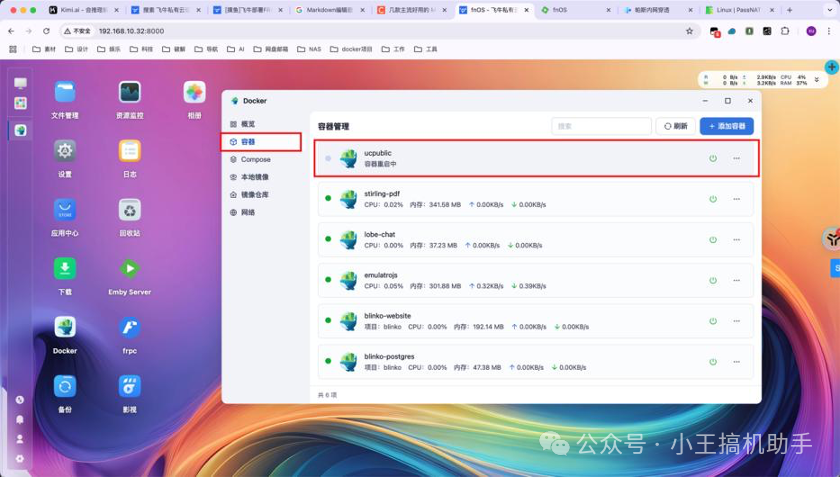Screen dimensions: 840x478
Task: Click the 添加容器 add container button
Action: tap(727, 126)
